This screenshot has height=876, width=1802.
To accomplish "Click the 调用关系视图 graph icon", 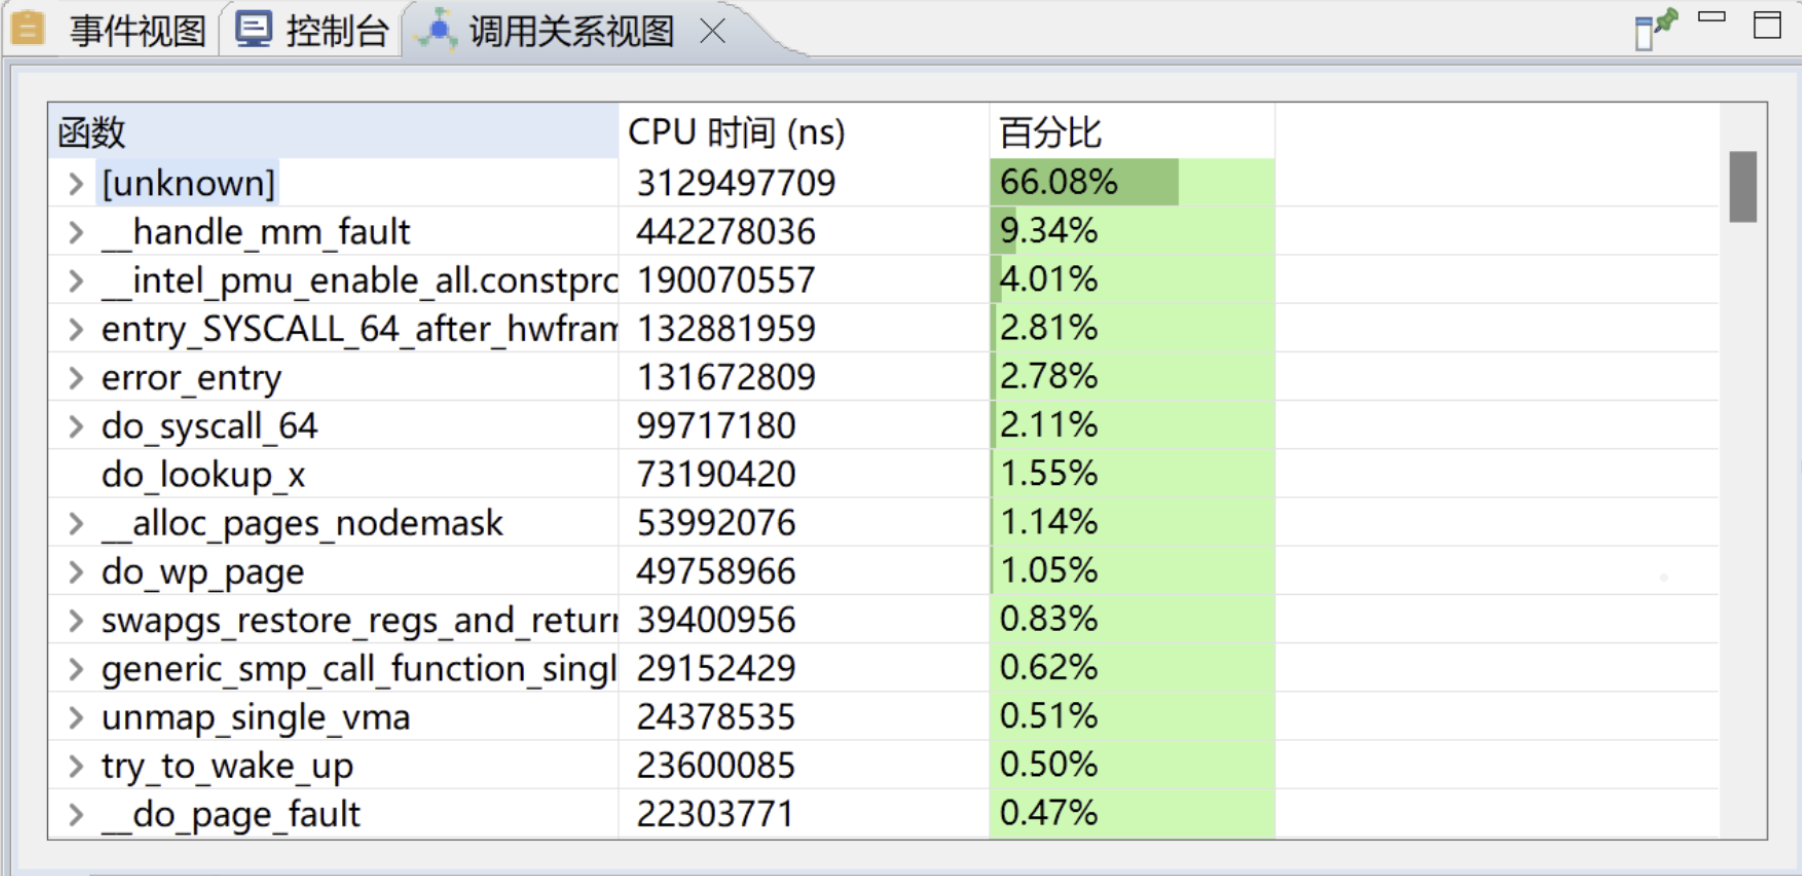I will tap(438, 29).
